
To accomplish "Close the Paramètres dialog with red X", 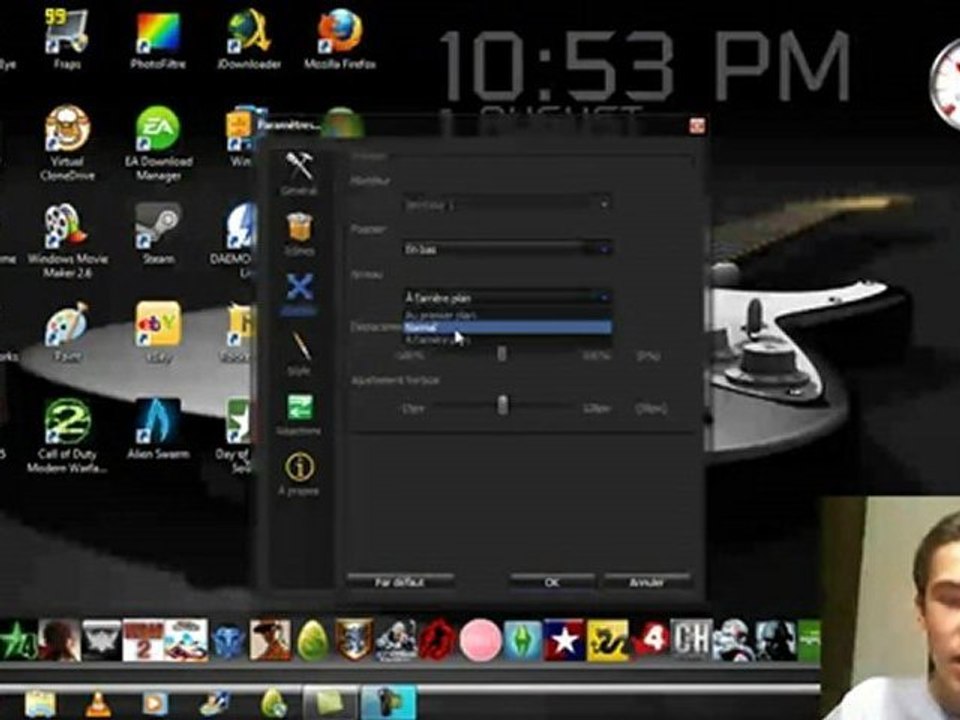I will [697, 126].
